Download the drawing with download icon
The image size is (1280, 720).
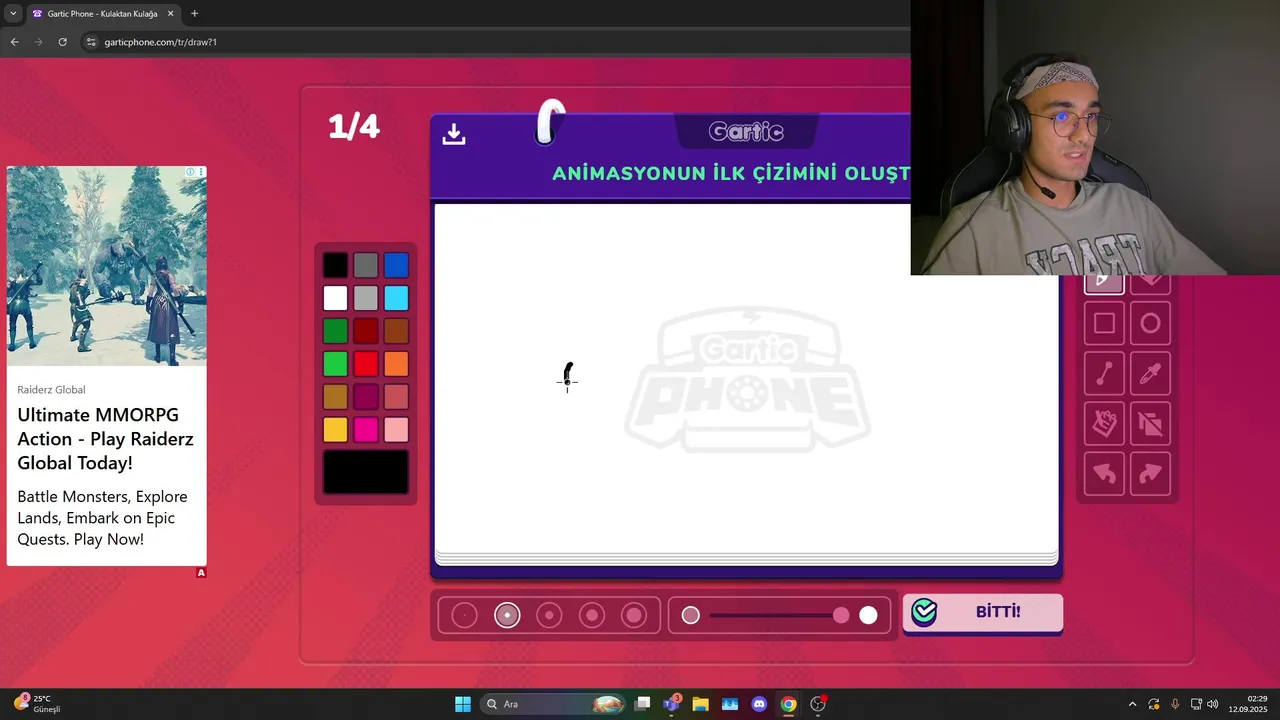(454, 134)
